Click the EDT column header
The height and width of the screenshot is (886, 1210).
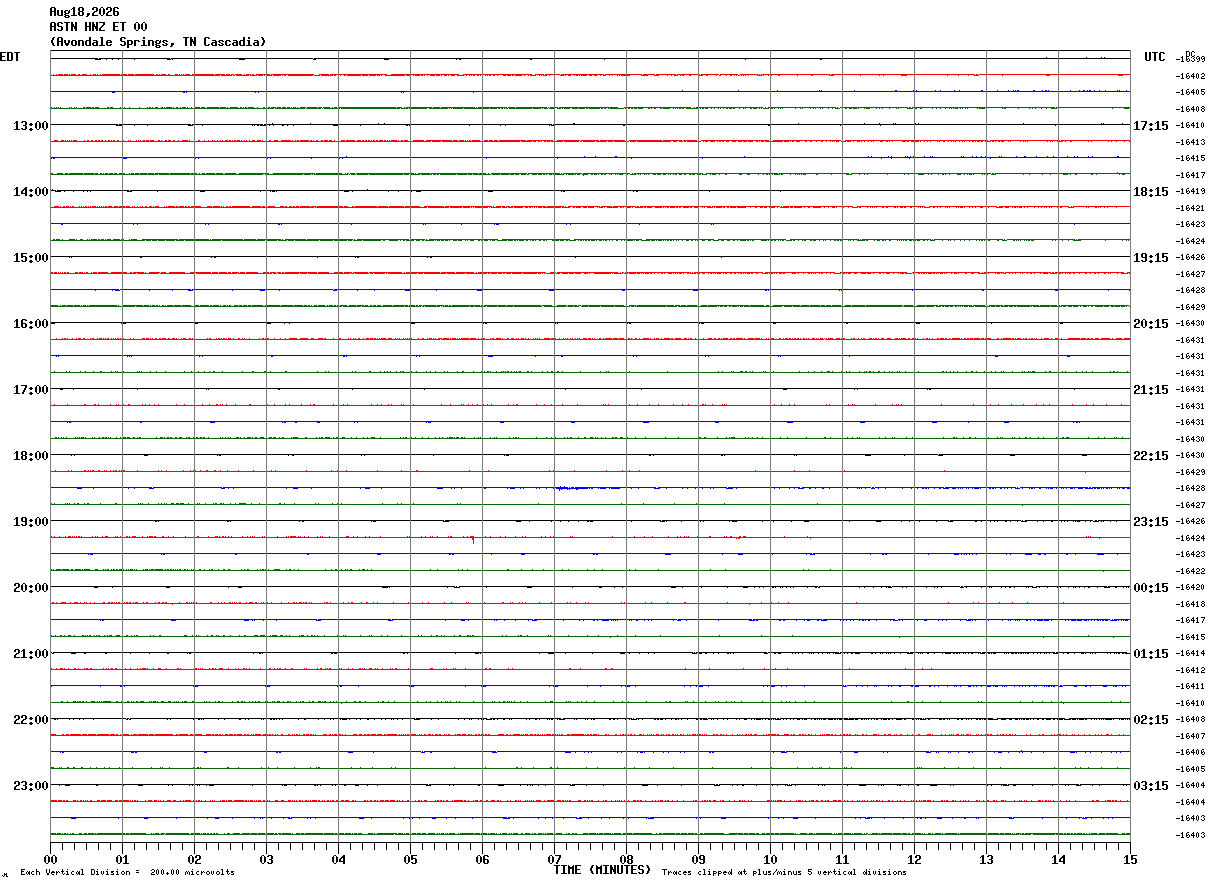click(x=10, y=57)
